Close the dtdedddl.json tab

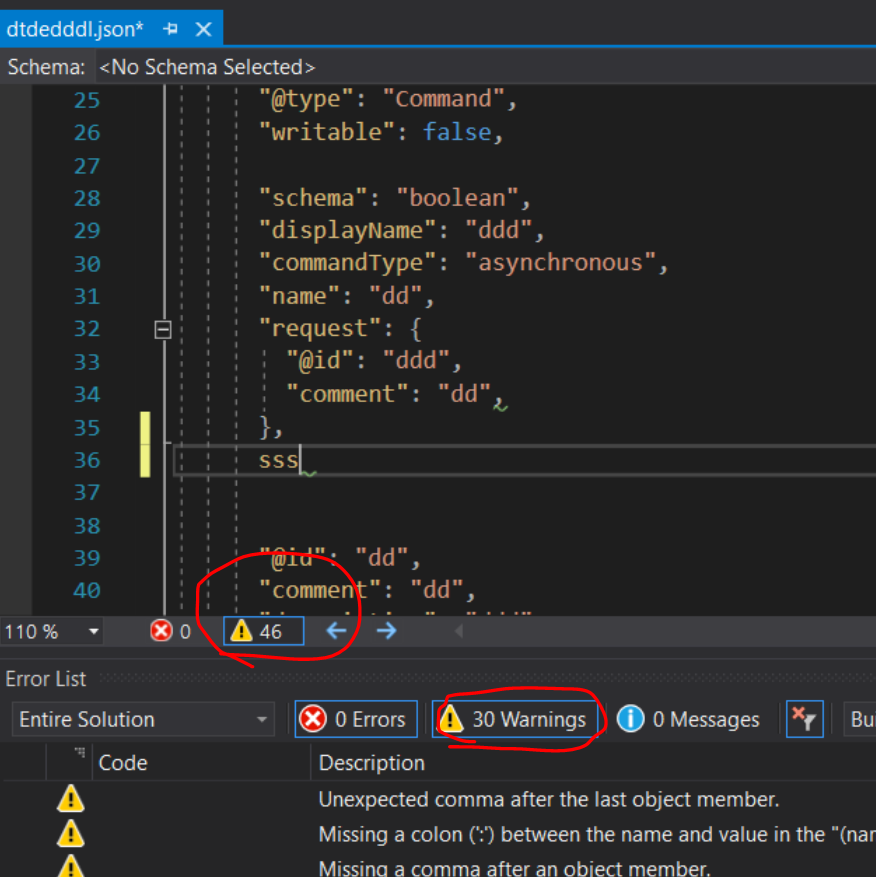204,29
